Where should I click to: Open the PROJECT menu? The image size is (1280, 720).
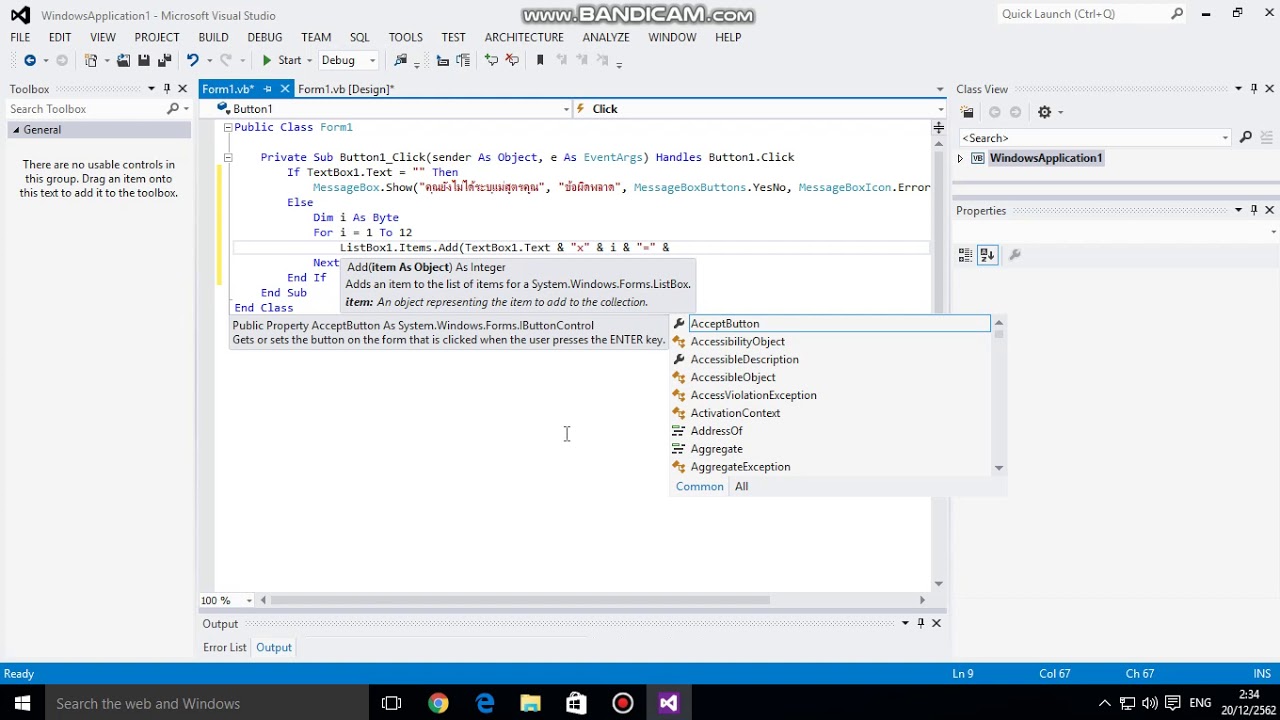pyautogui.click(x=157, y=37)
